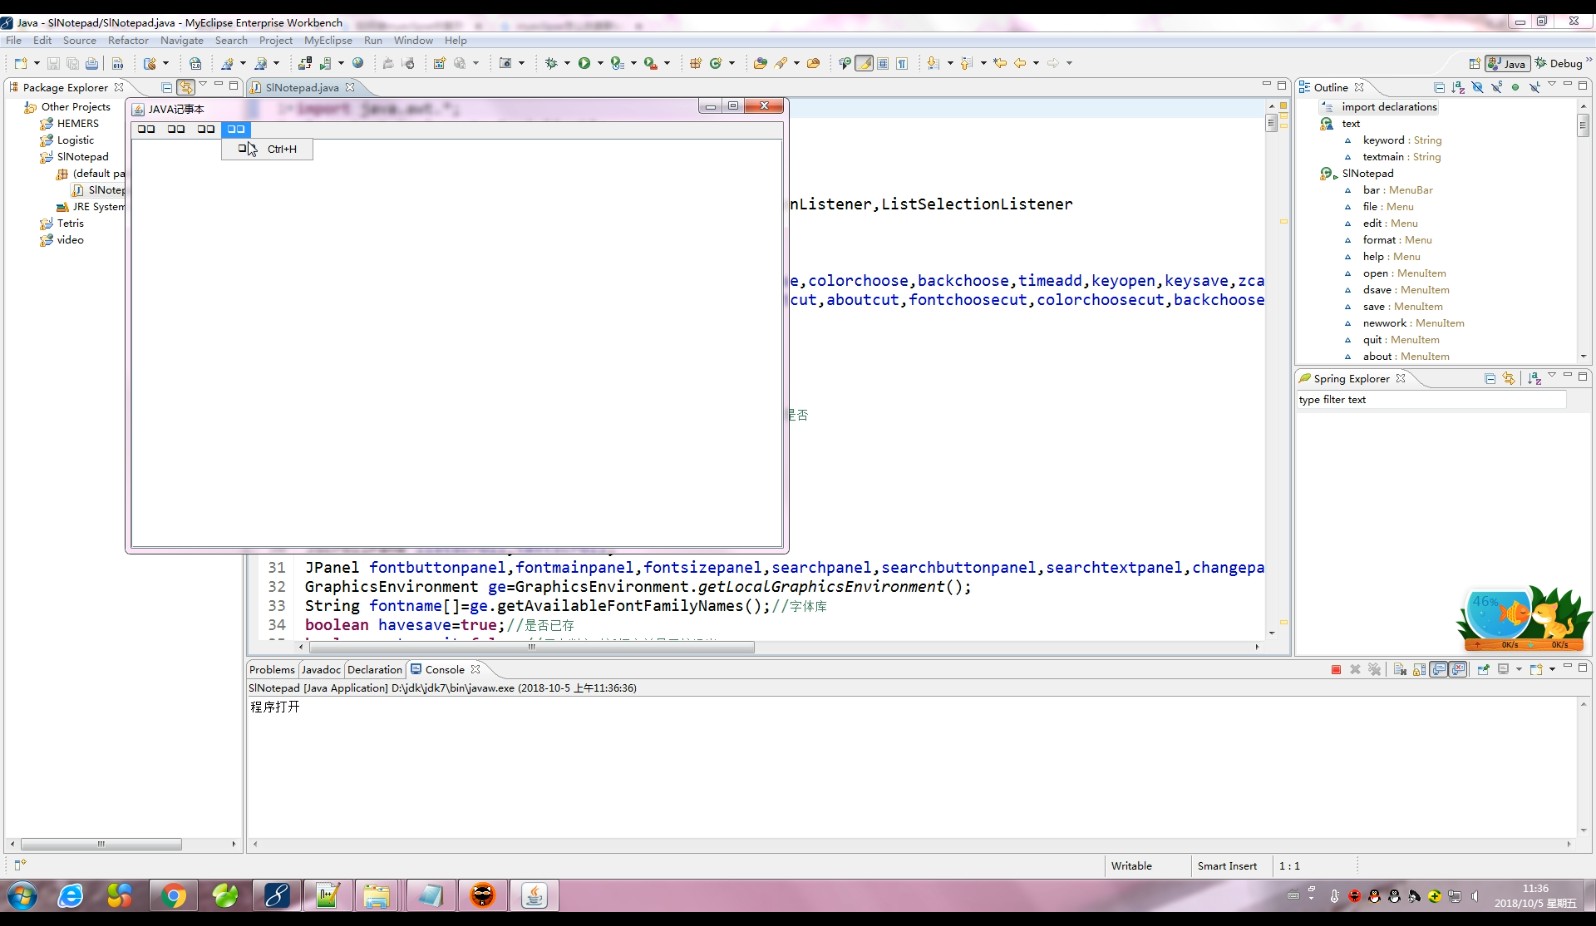Click the Java coffee cup taskbar icon

(x=534, y=896)
